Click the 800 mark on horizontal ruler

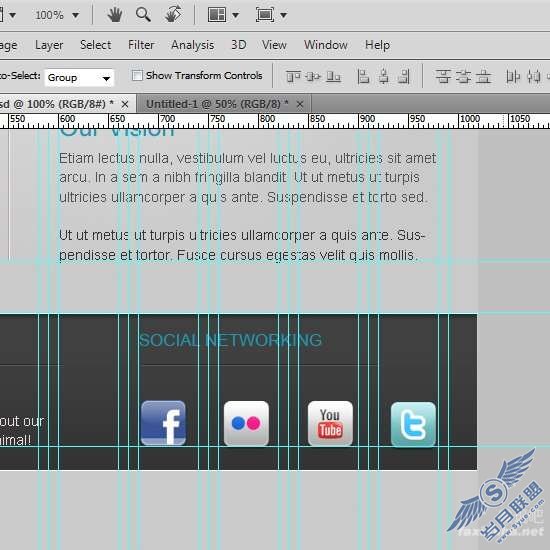tap(267, 119)
